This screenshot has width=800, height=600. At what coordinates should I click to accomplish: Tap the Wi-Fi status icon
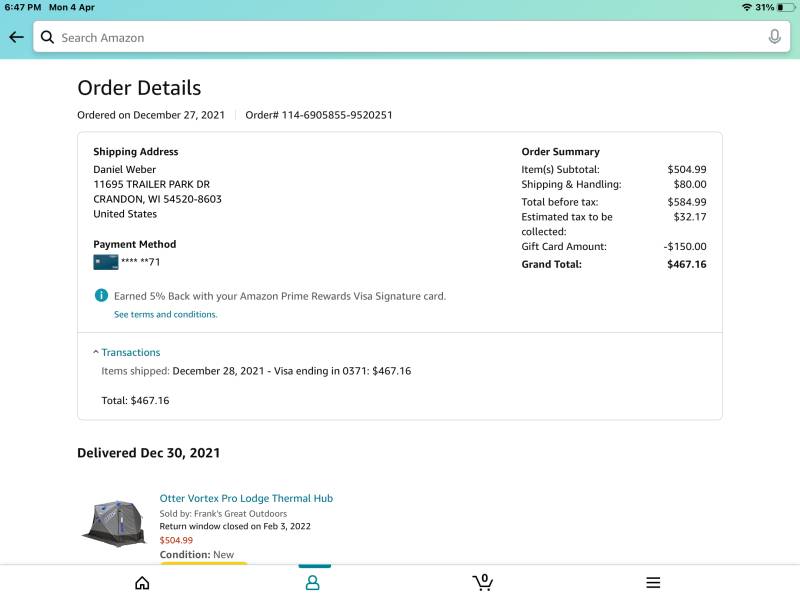(746, 7)
